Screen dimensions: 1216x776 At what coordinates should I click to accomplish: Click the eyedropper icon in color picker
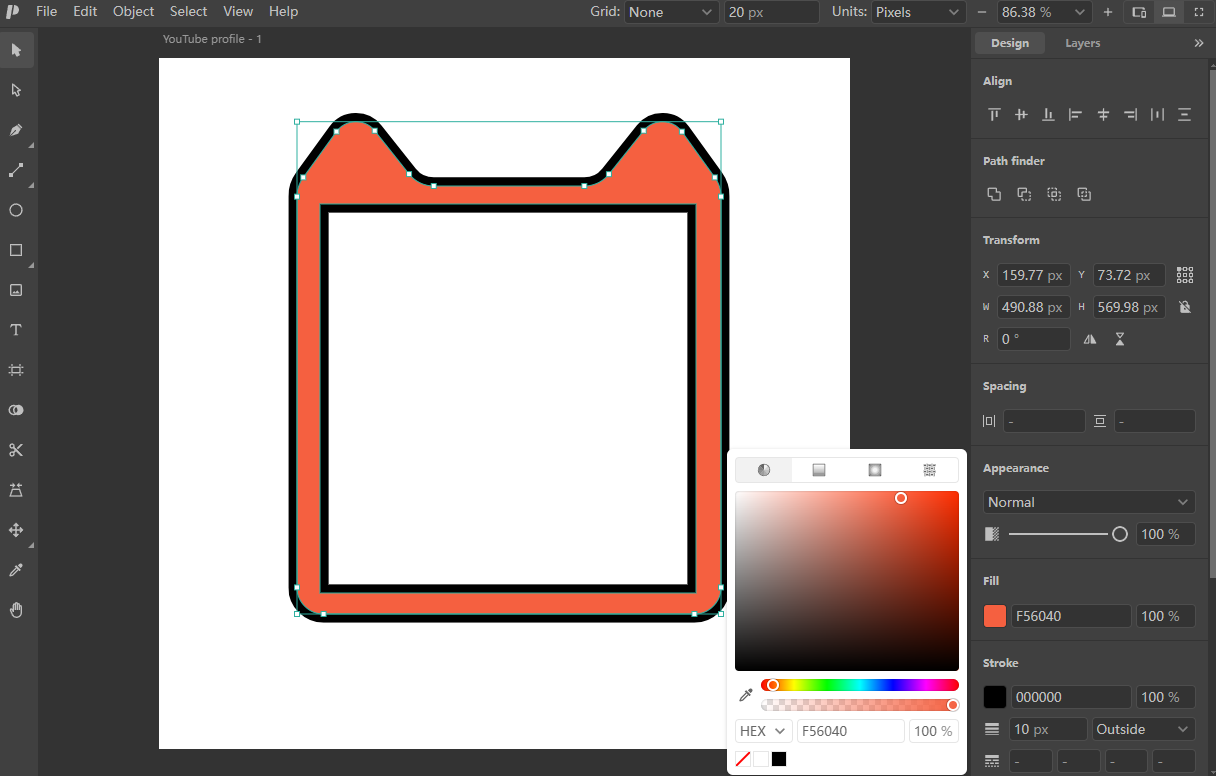tap(745, 695)
